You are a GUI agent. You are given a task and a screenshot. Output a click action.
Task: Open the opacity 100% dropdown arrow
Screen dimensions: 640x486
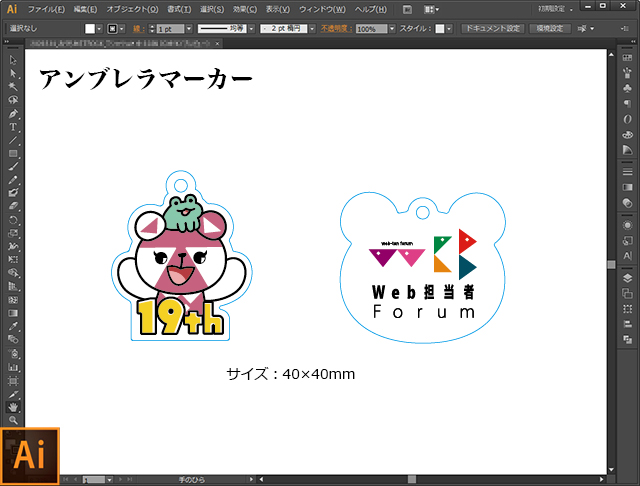(x=392, y=29)
